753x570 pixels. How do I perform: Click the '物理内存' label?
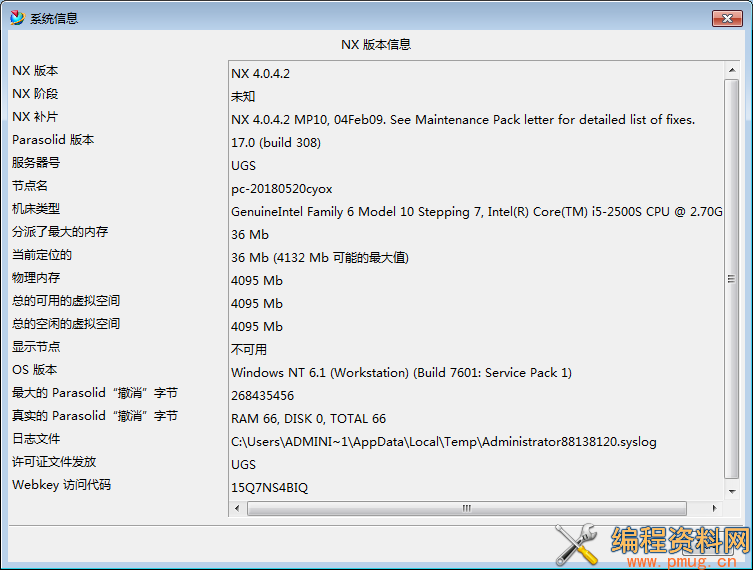click(36, 278)
